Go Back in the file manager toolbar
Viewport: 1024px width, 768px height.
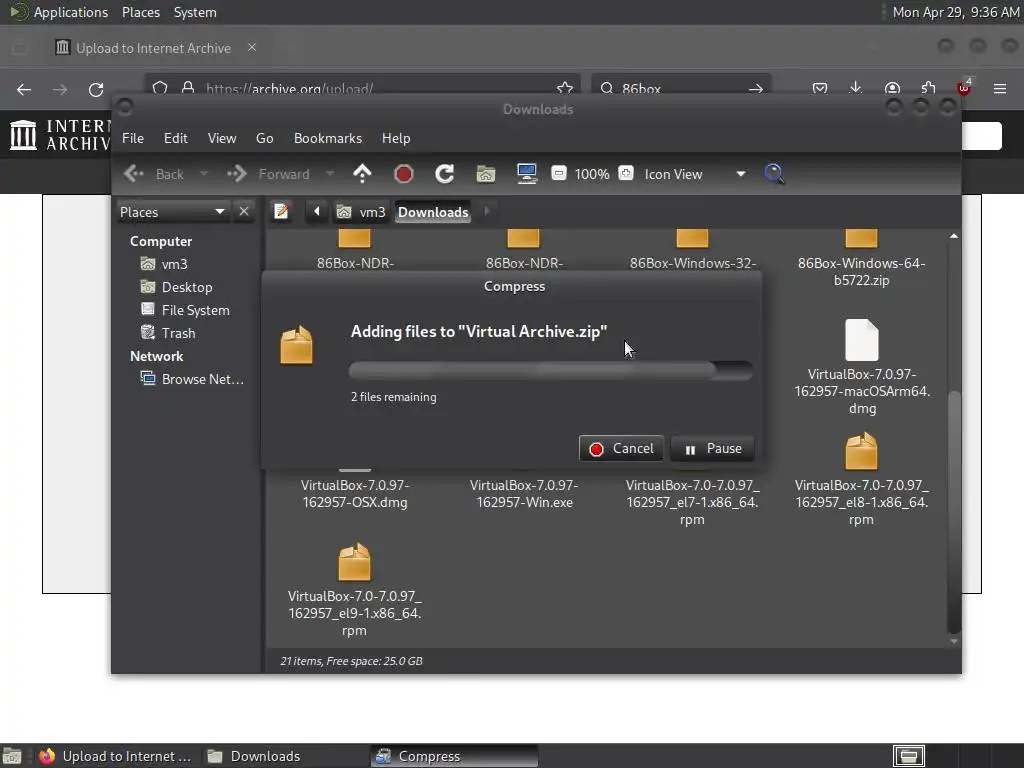pyautogui.click(x=154, y=174)
